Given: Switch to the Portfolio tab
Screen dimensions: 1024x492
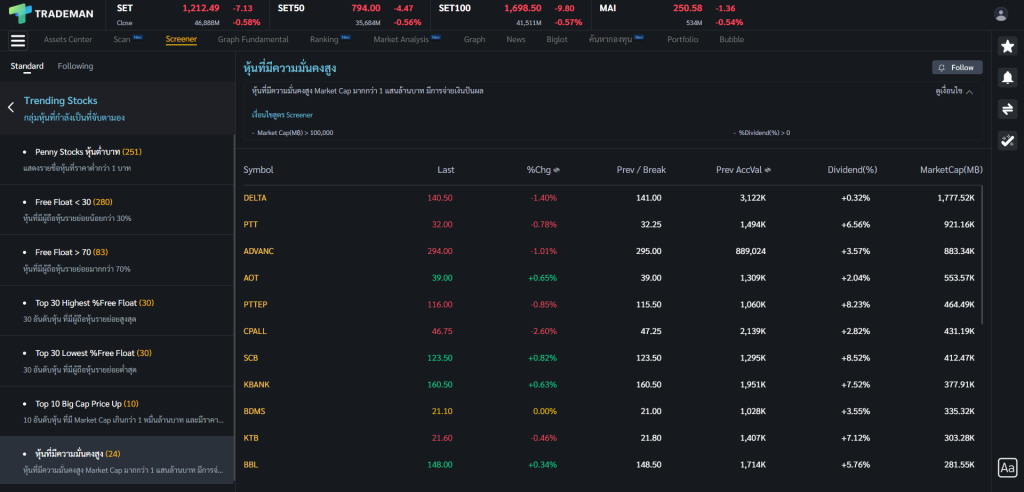Looking at the screenshot, I should point(683,40).
